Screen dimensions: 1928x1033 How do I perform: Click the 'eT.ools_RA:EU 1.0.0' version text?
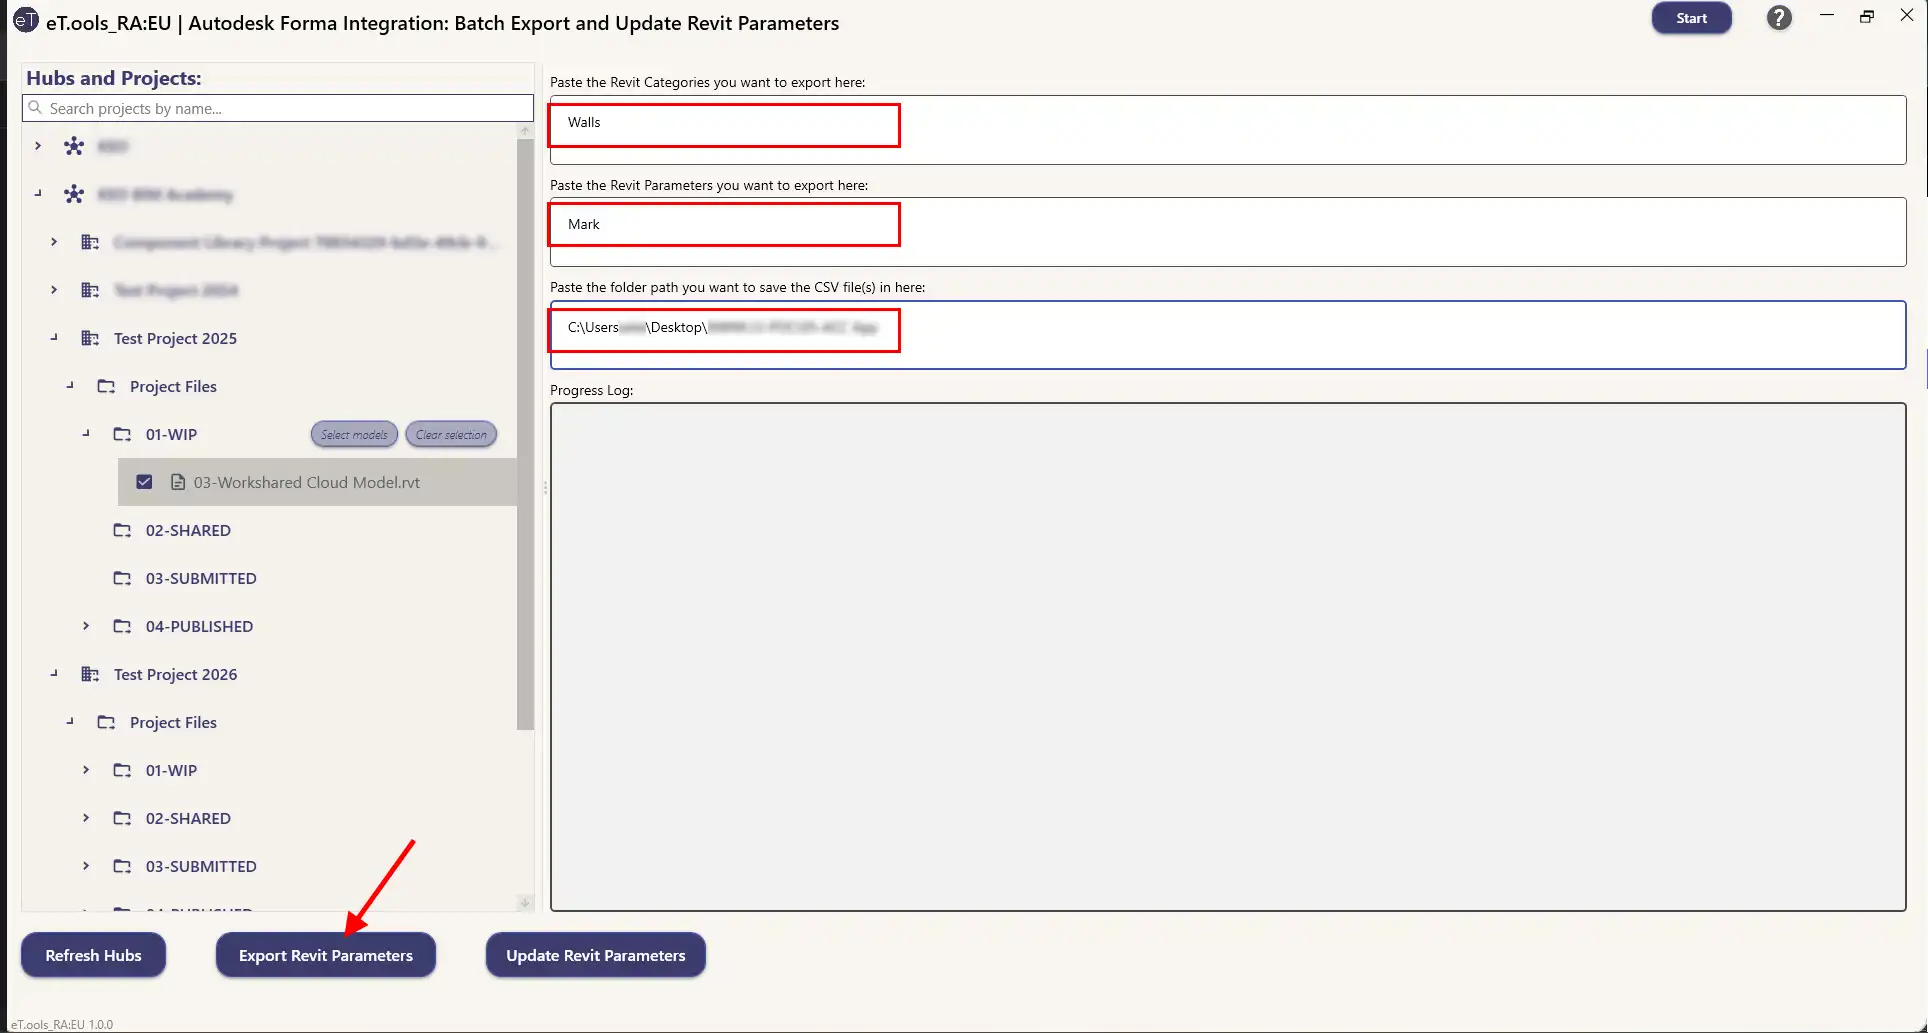pyautogui.click(x=62, y=1024)
